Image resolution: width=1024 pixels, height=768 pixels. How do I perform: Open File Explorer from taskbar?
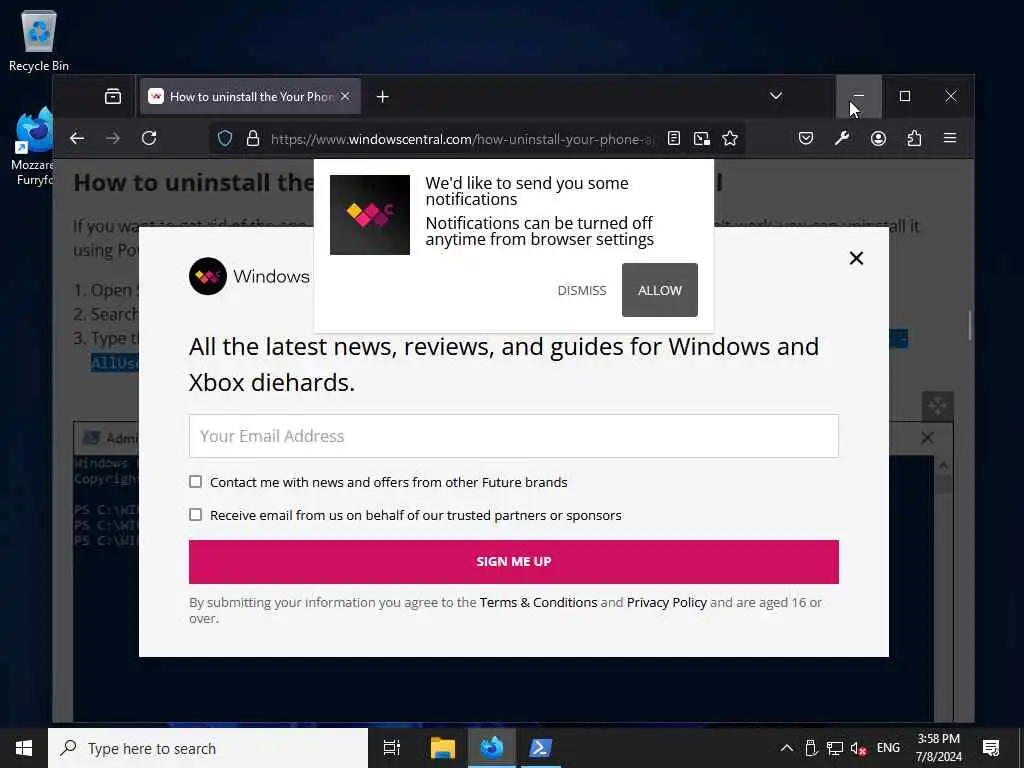click(x=442, y=748)
